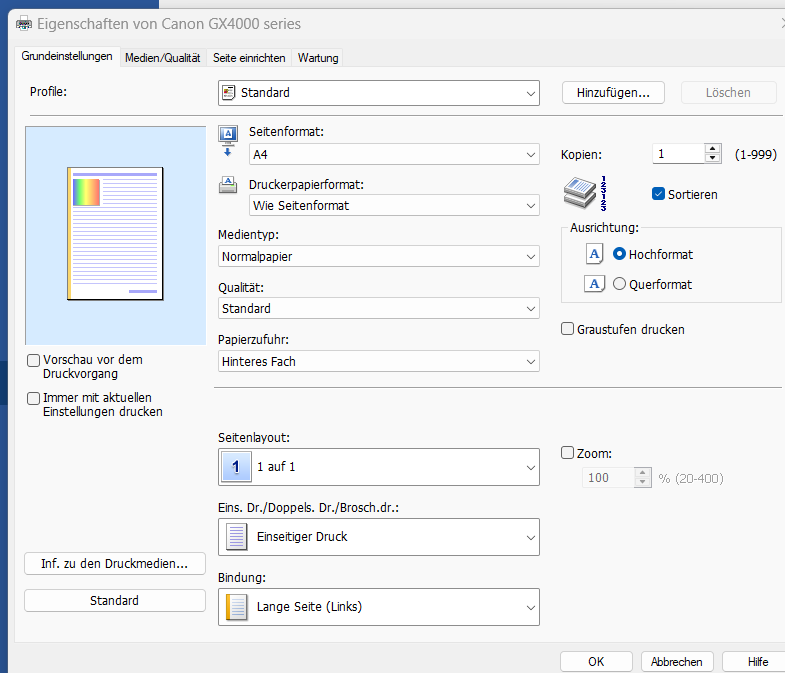The height and width of the screenshot is (673, 785).
Task: Click the printer icon in the title bar
Action: (24, 24)
